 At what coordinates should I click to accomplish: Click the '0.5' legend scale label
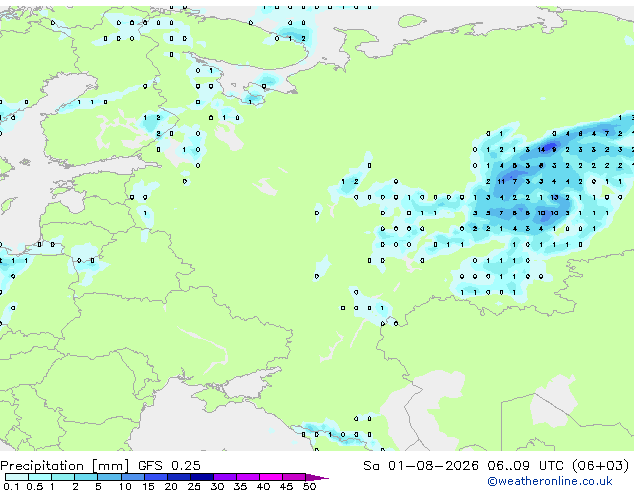pyautogui.click(x=34, y=486)
